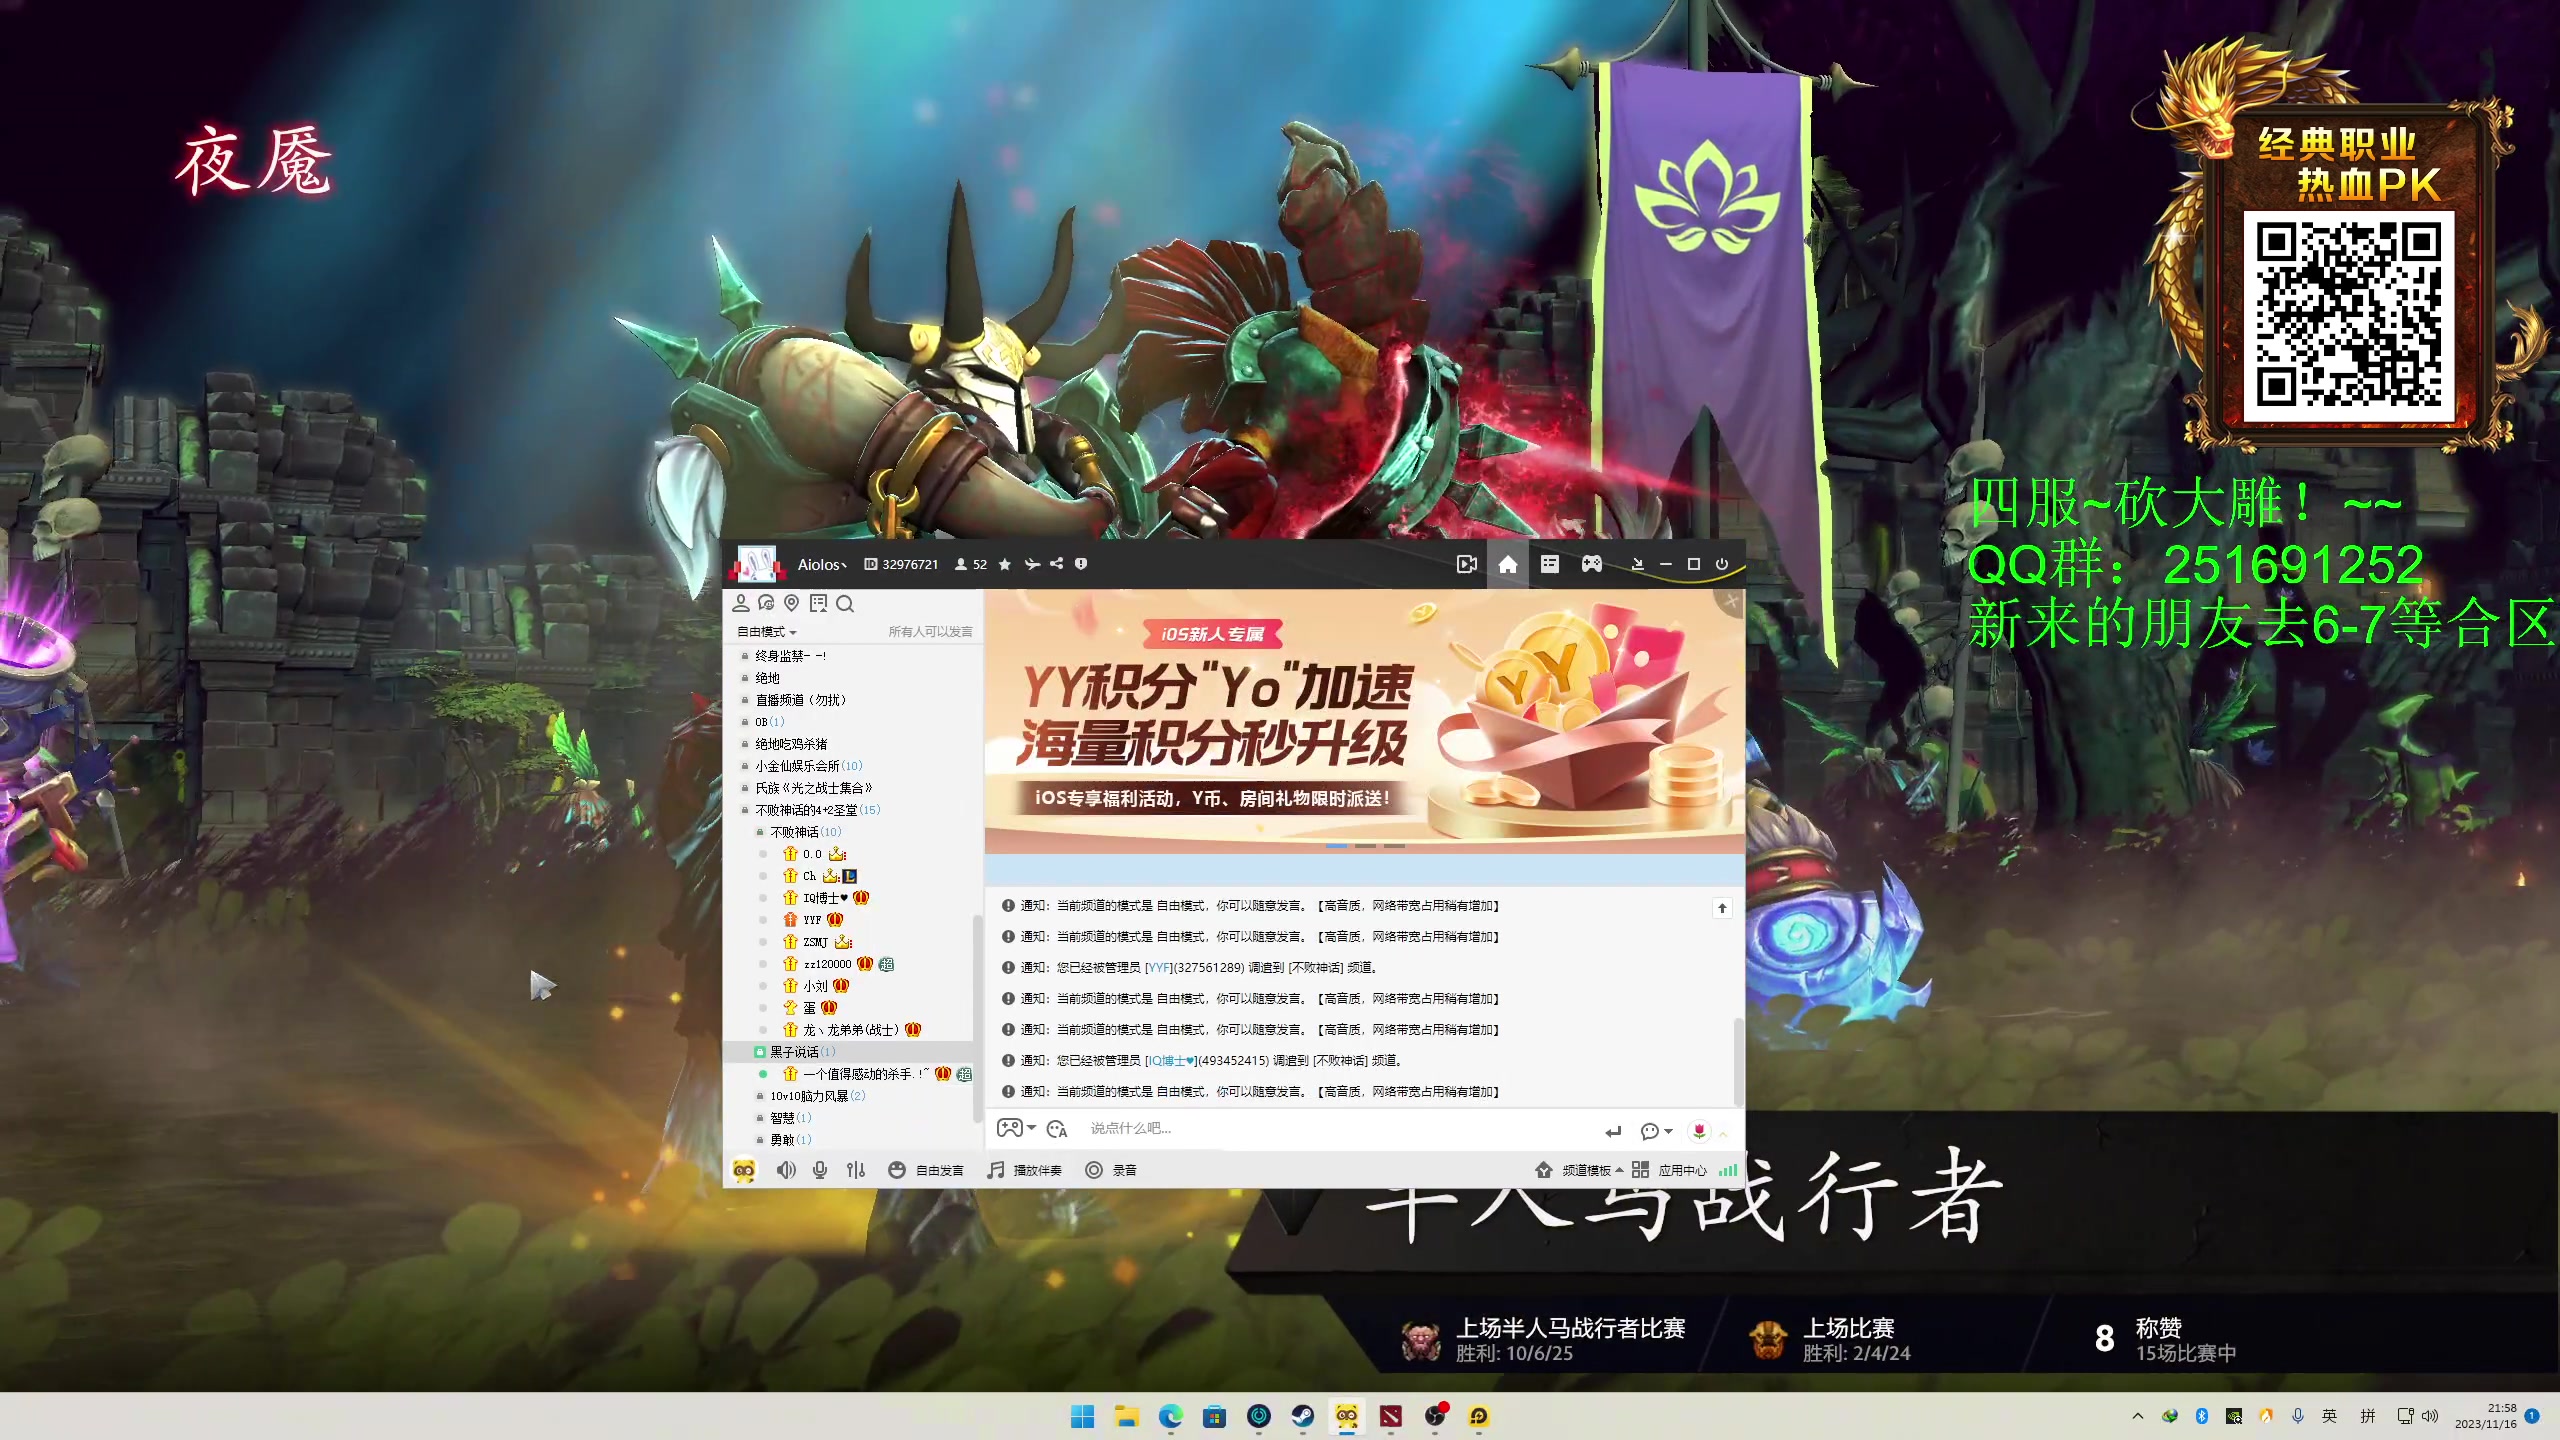Expand the 10v10脑力风暴 sub-channel
Image resolution: width=2560 pixels, height=1440 pixels.
coord(817,1096)
